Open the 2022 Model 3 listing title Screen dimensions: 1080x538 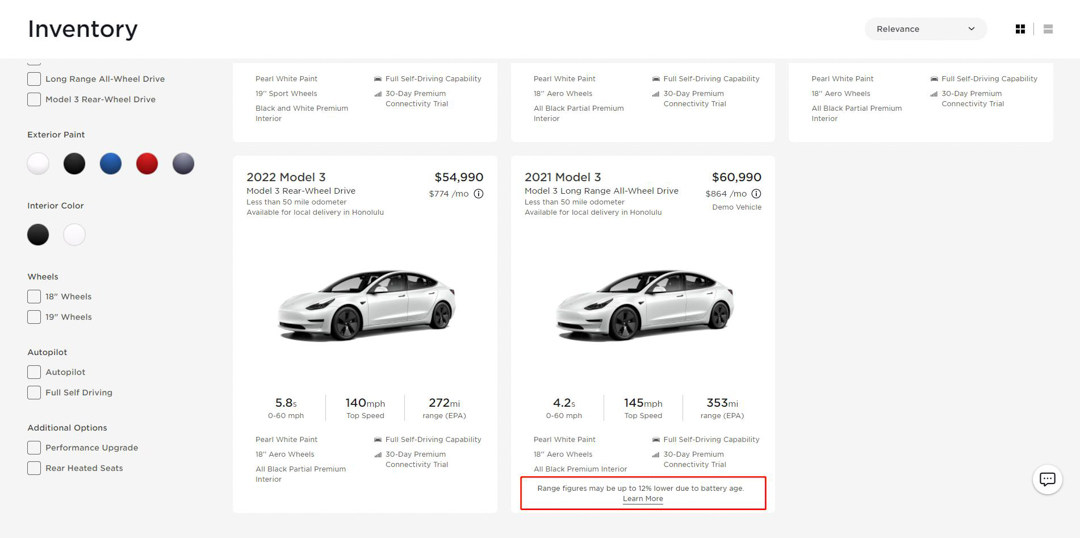coord(286,177)
